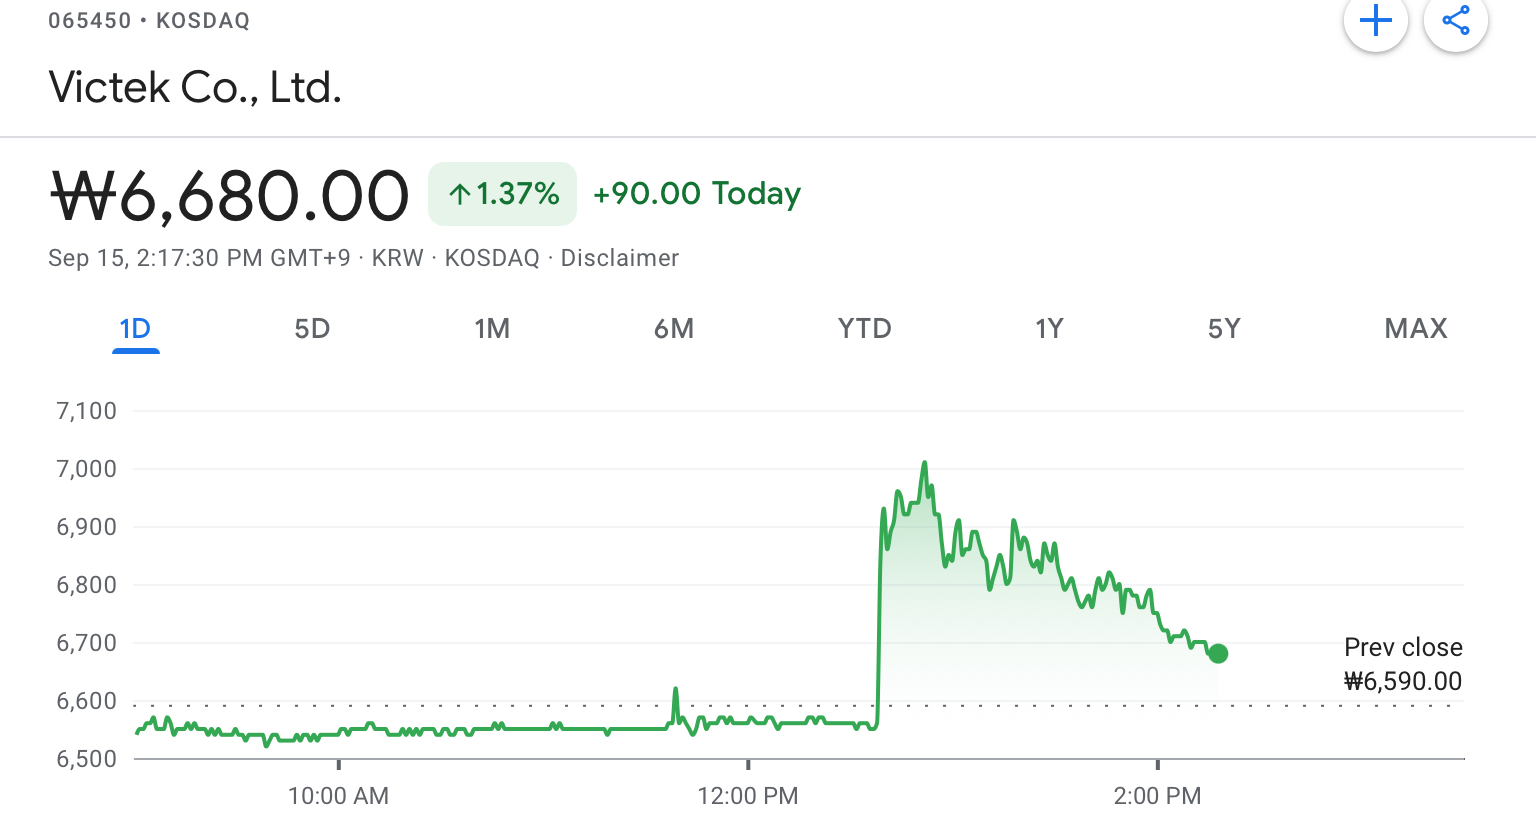Click the ₩6,680.00 price text
Viewport: 1536px width, 821px height.
(x=230, y=196)
